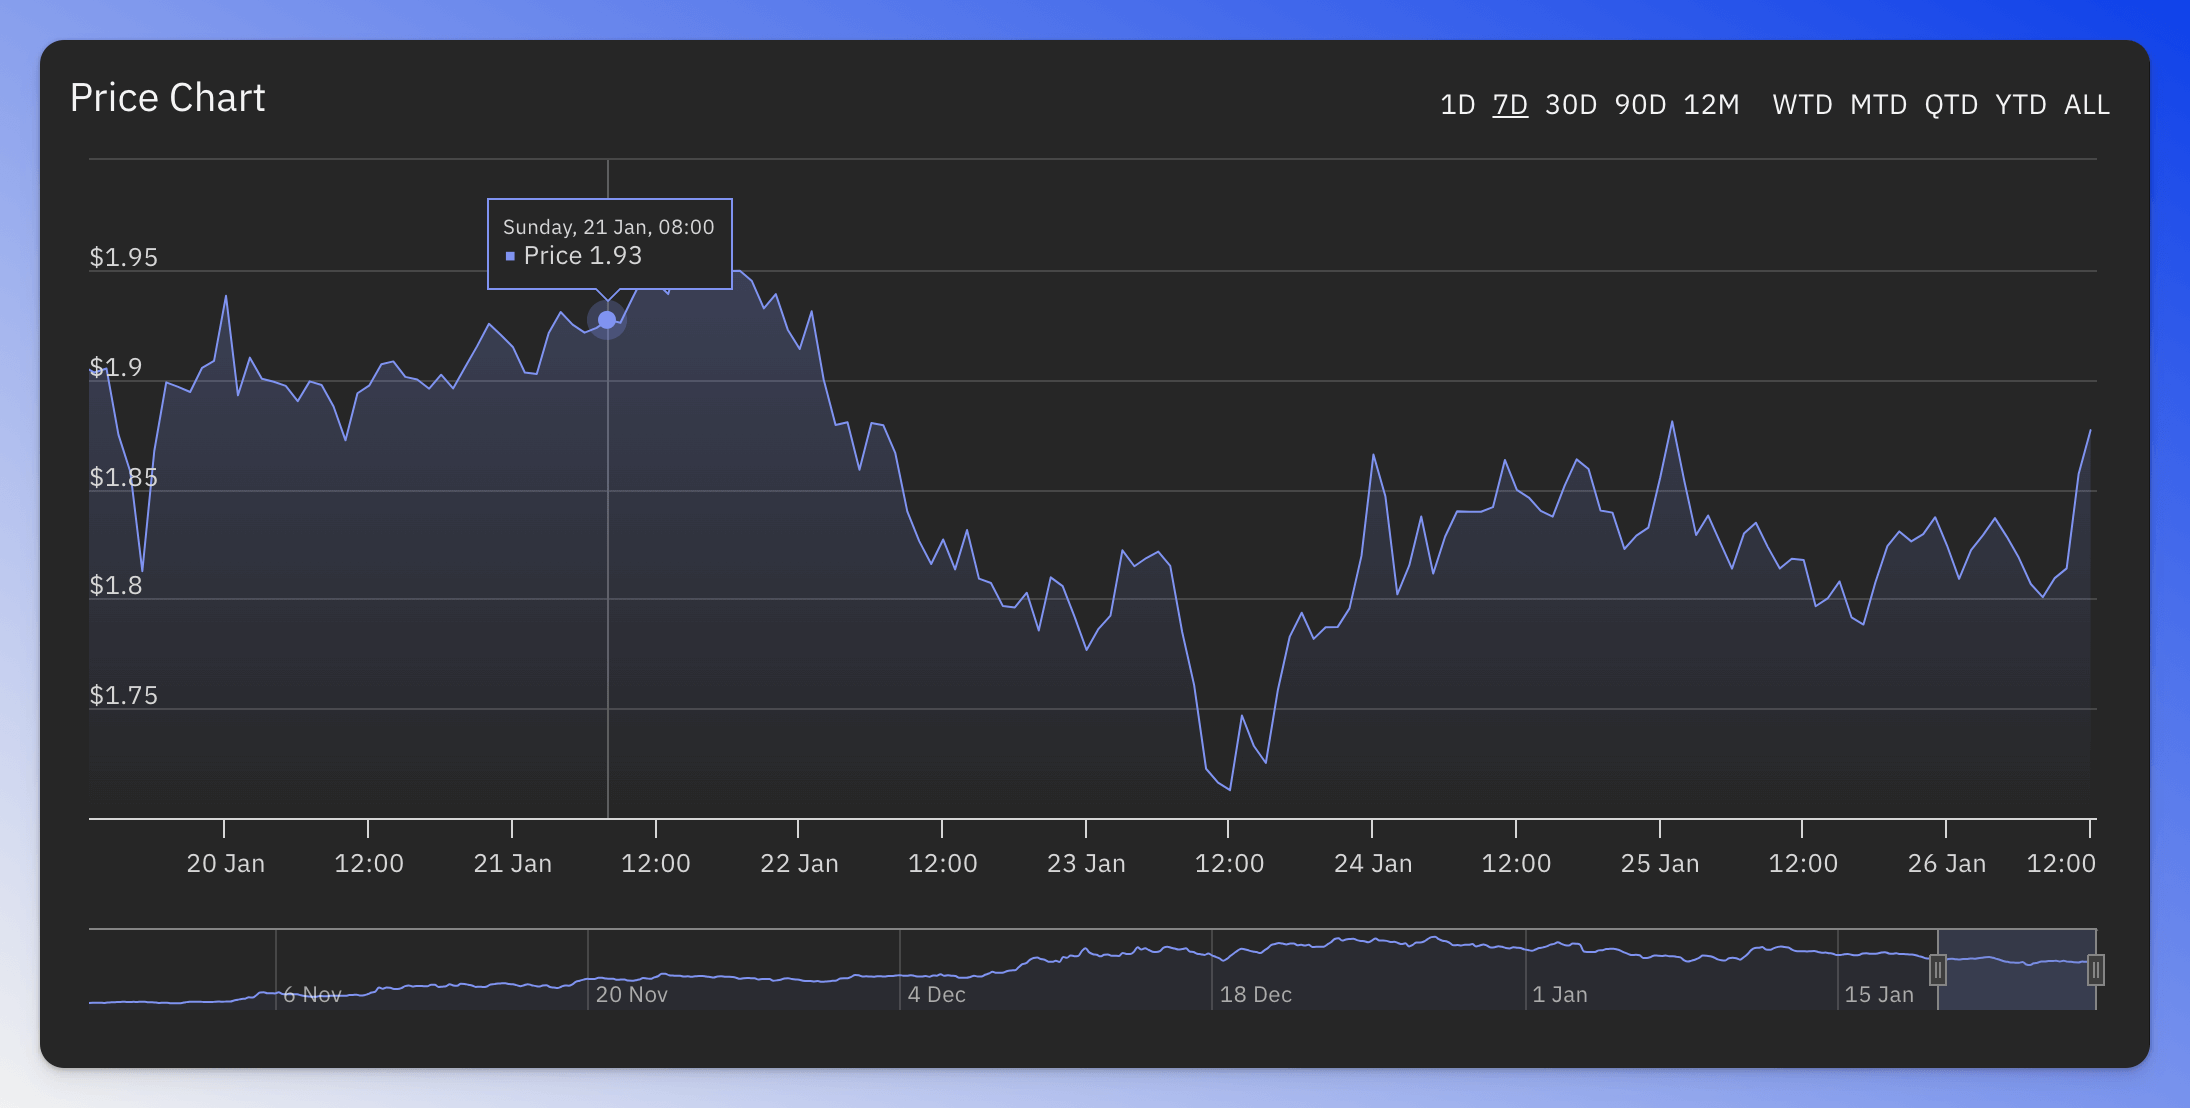Click '1 Jan' in the navigator
This screenshot has height=1108, width=2190.
tap(1560, 995)
